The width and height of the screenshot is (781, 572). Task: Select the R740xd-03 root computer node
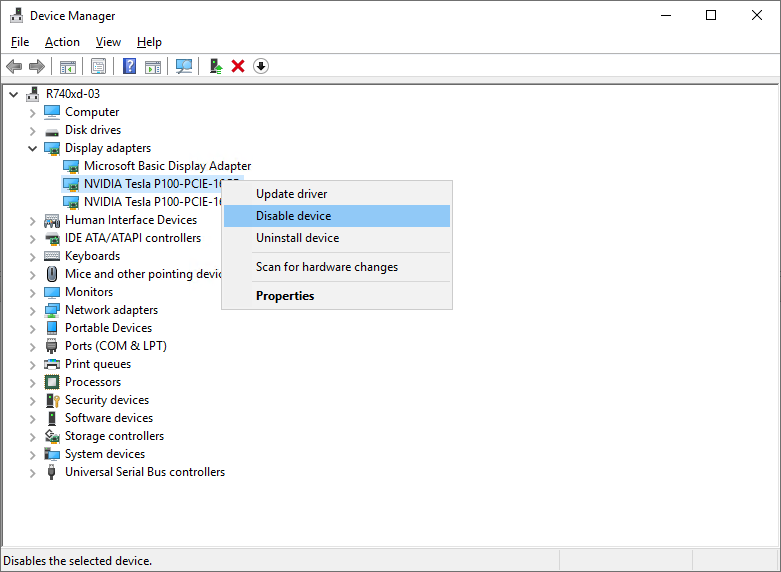[73, 94]
